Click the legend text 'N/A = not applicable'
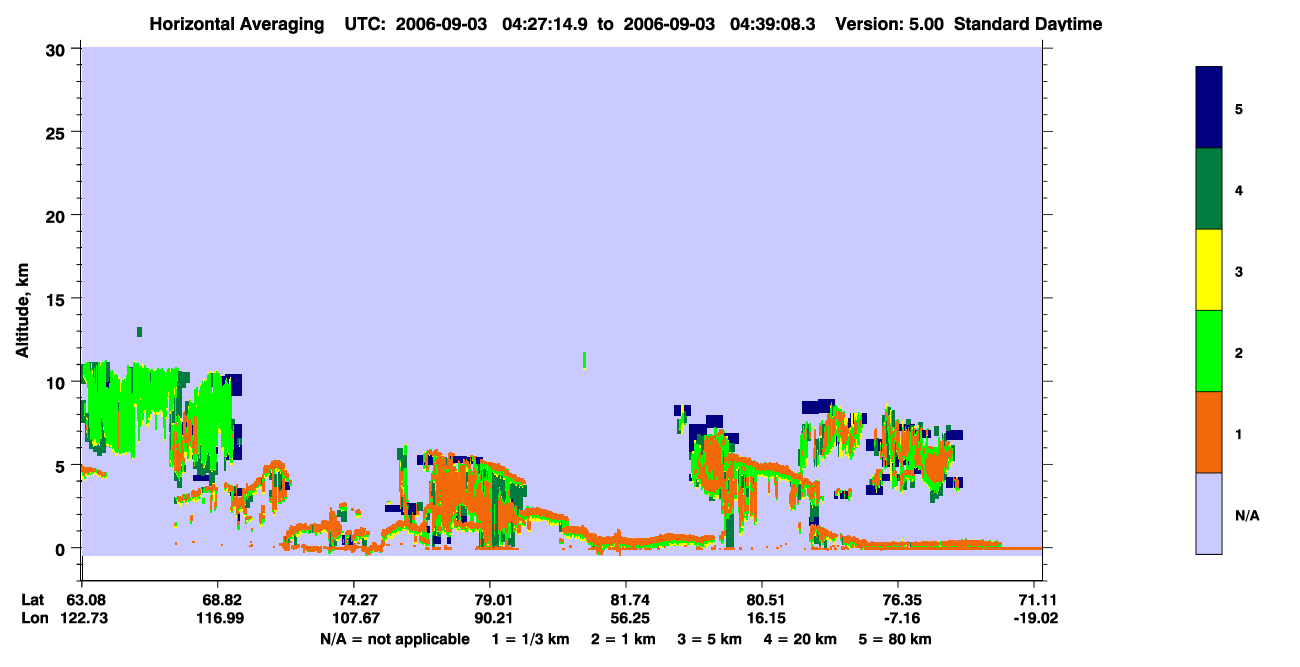Screen dimensions: 1300x667 click(395, 639)
